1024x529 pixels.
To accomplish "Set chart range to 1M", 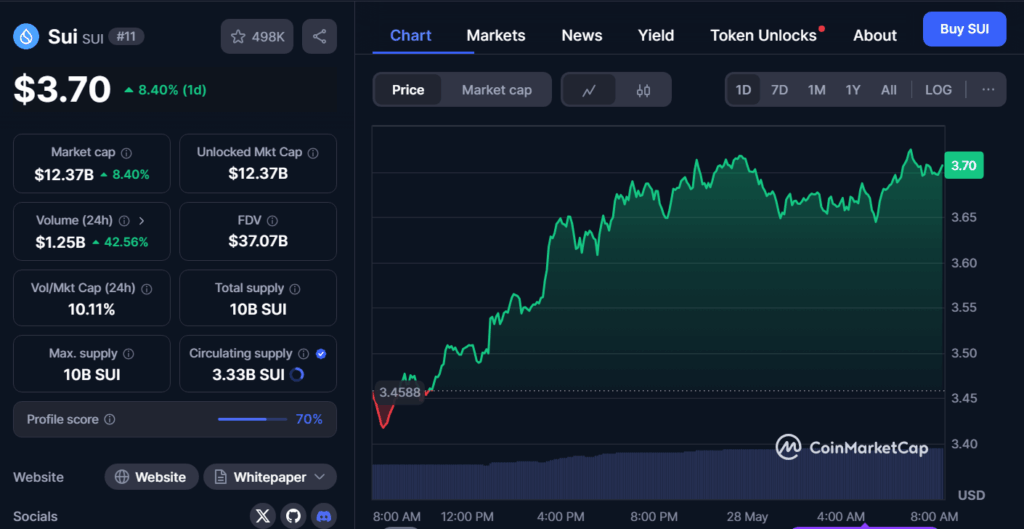I will click(816, 90).
